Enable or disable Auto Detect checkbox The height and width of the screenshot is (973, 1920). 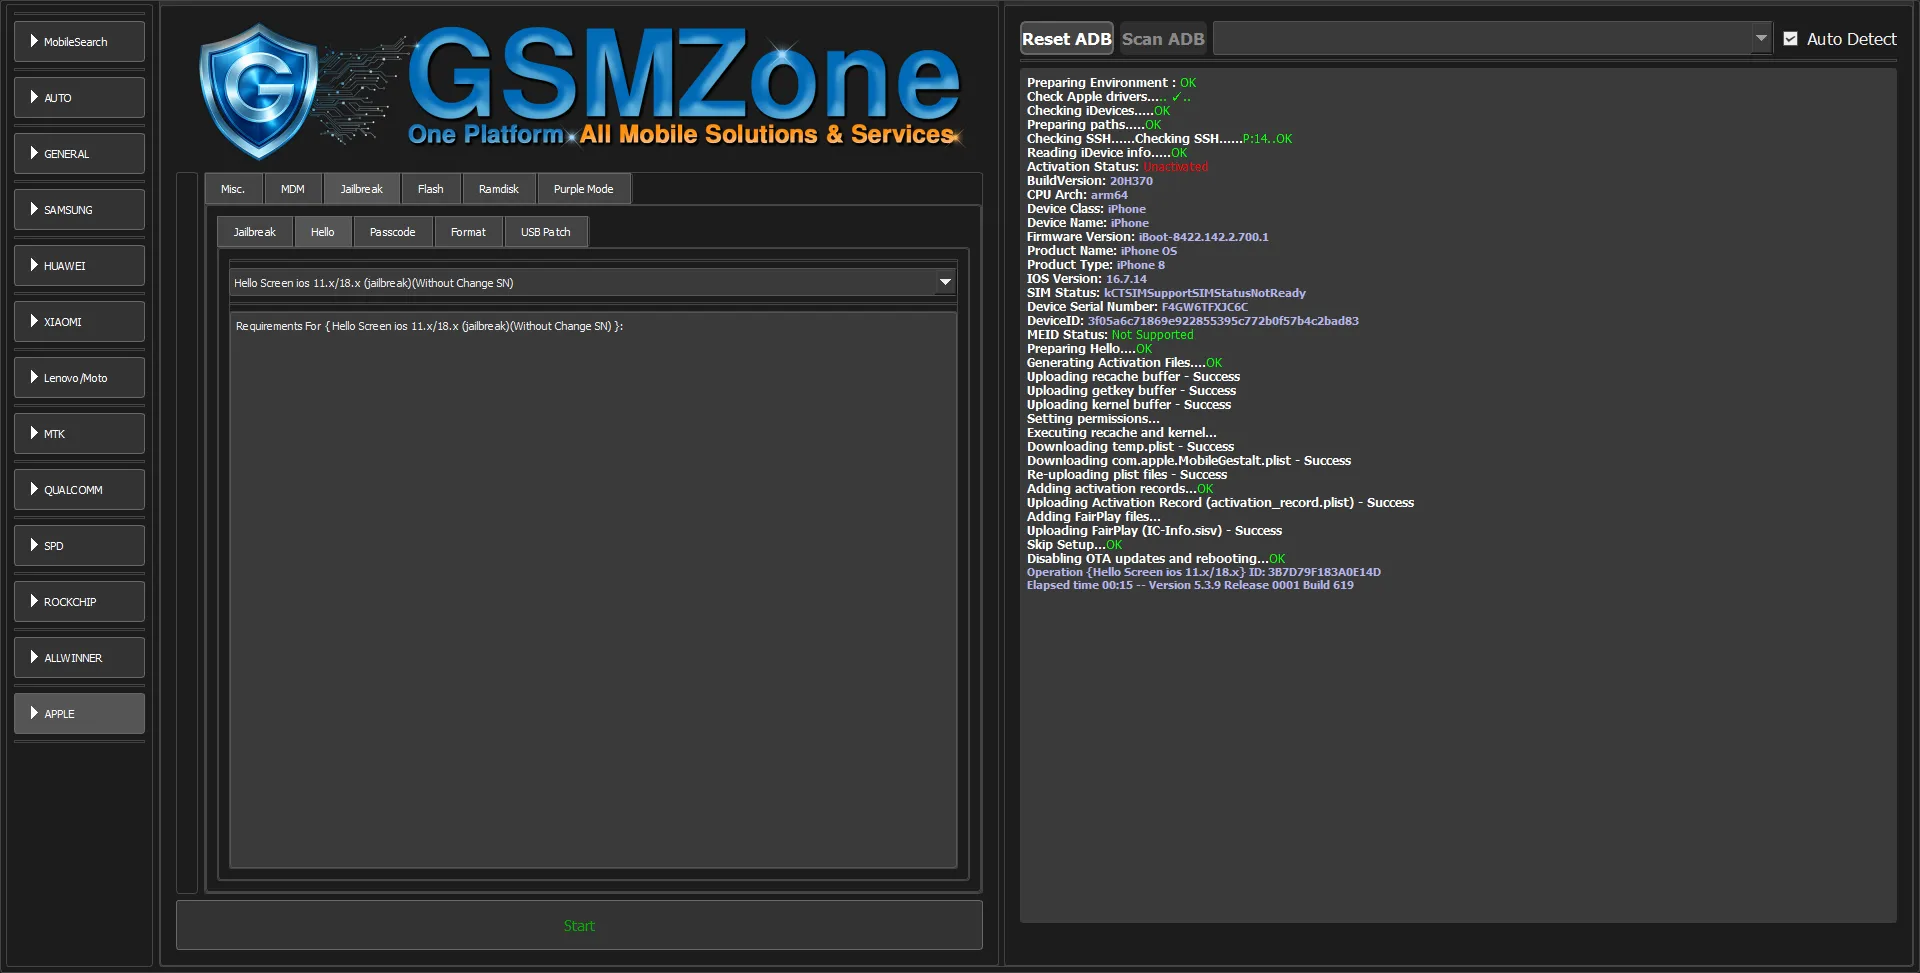click(1791, 39)
